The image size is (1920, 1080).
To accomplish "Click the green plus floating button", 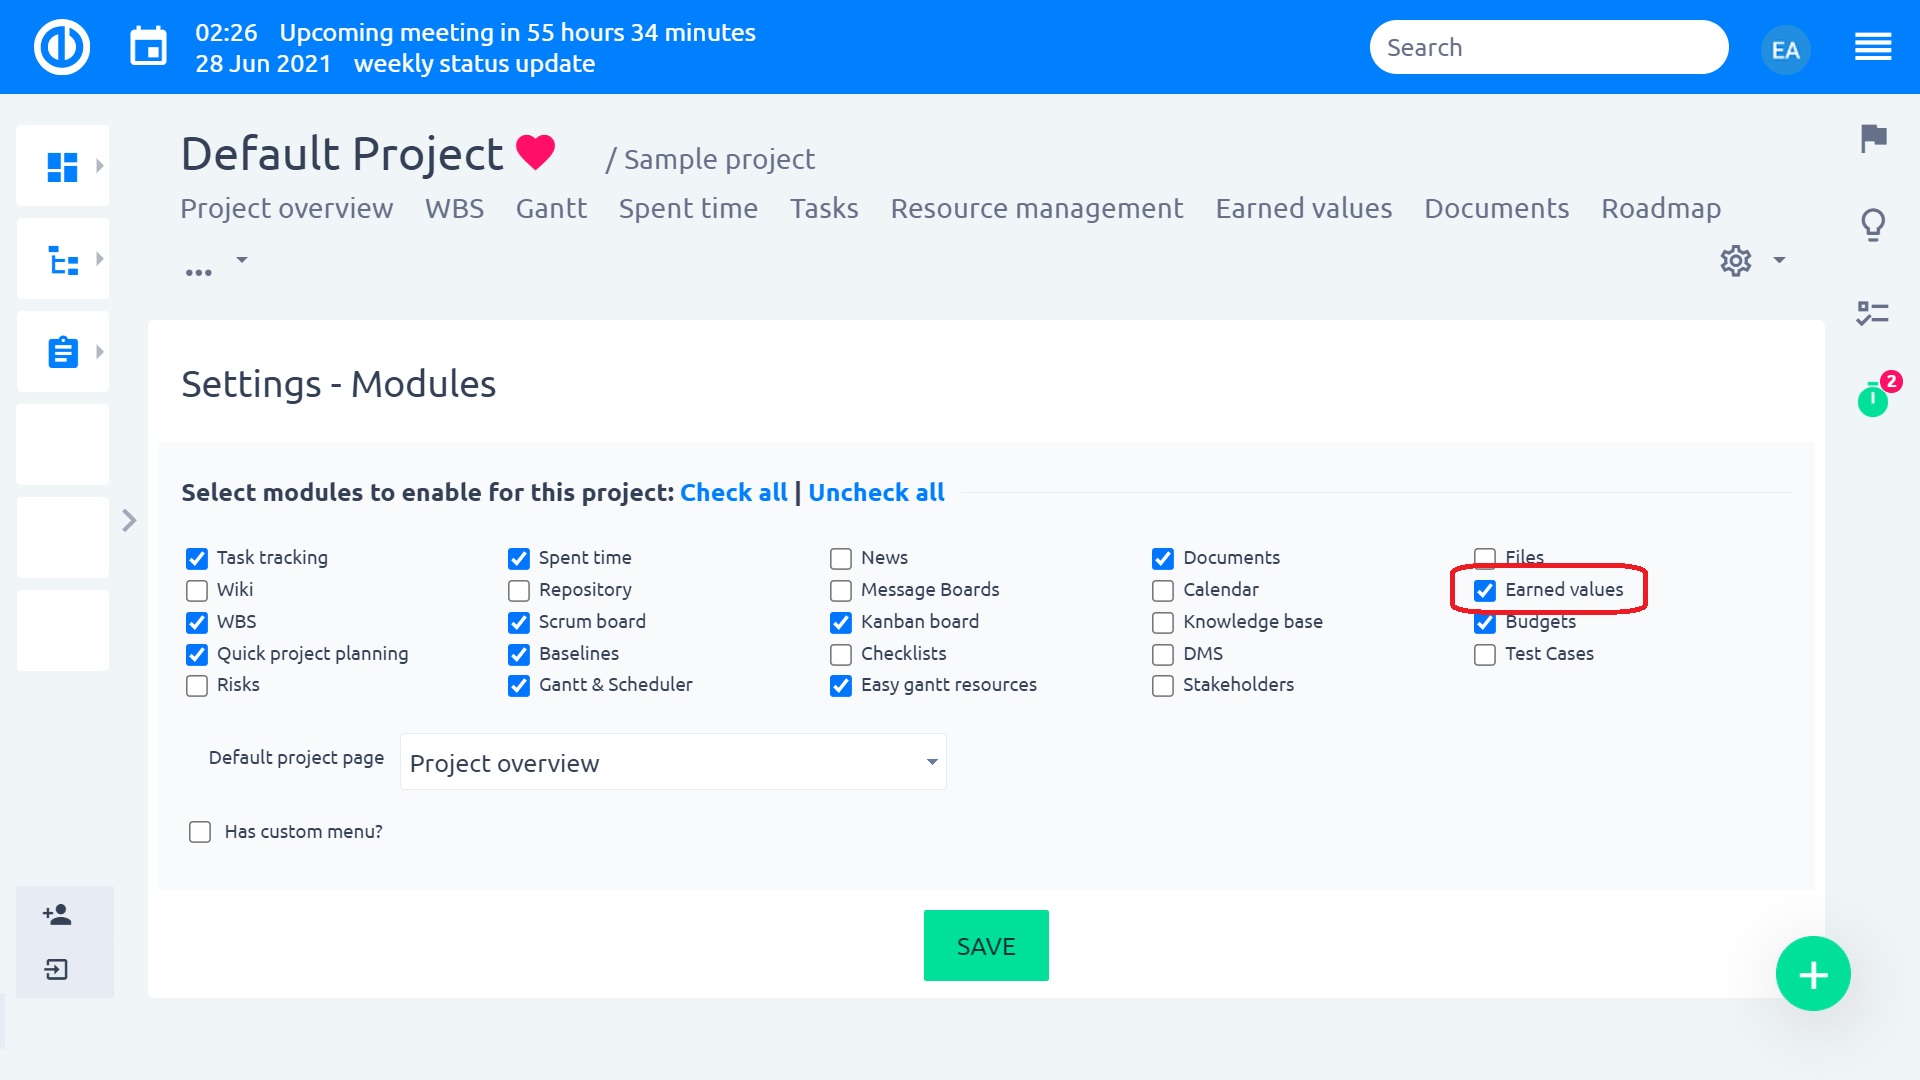I will pyautogui.click(x=1813, y=974).
